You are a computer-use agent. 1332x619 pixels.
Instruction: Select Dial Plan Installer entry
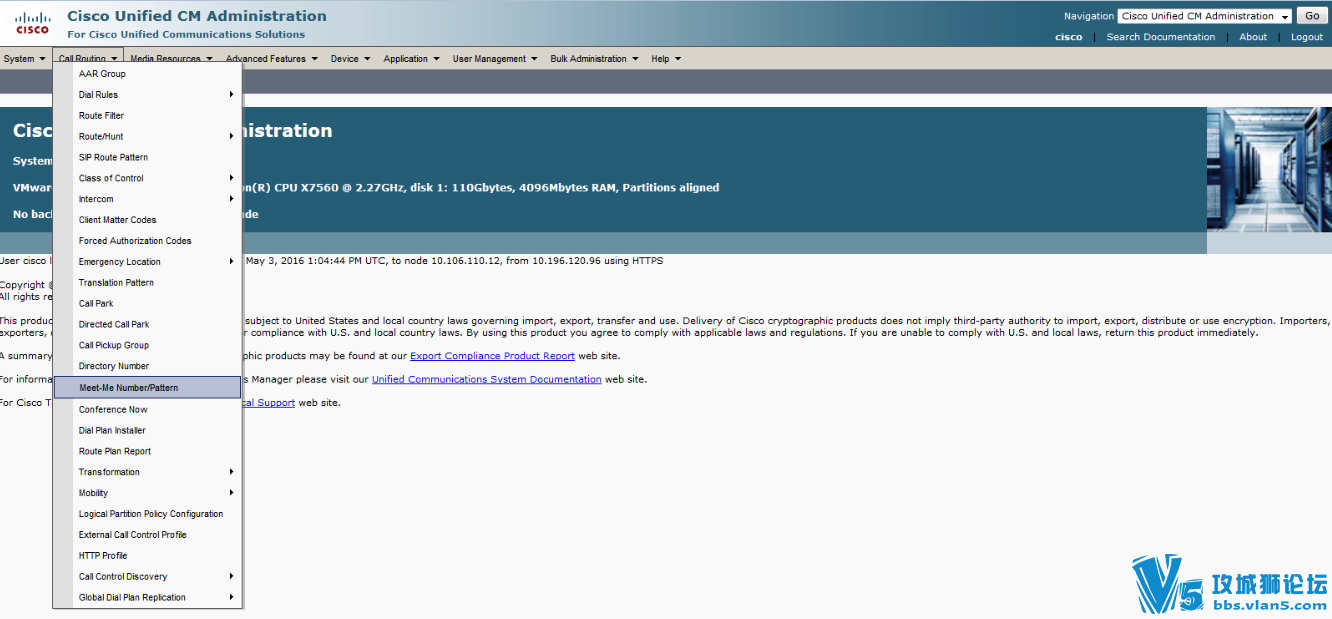[147, 431]
